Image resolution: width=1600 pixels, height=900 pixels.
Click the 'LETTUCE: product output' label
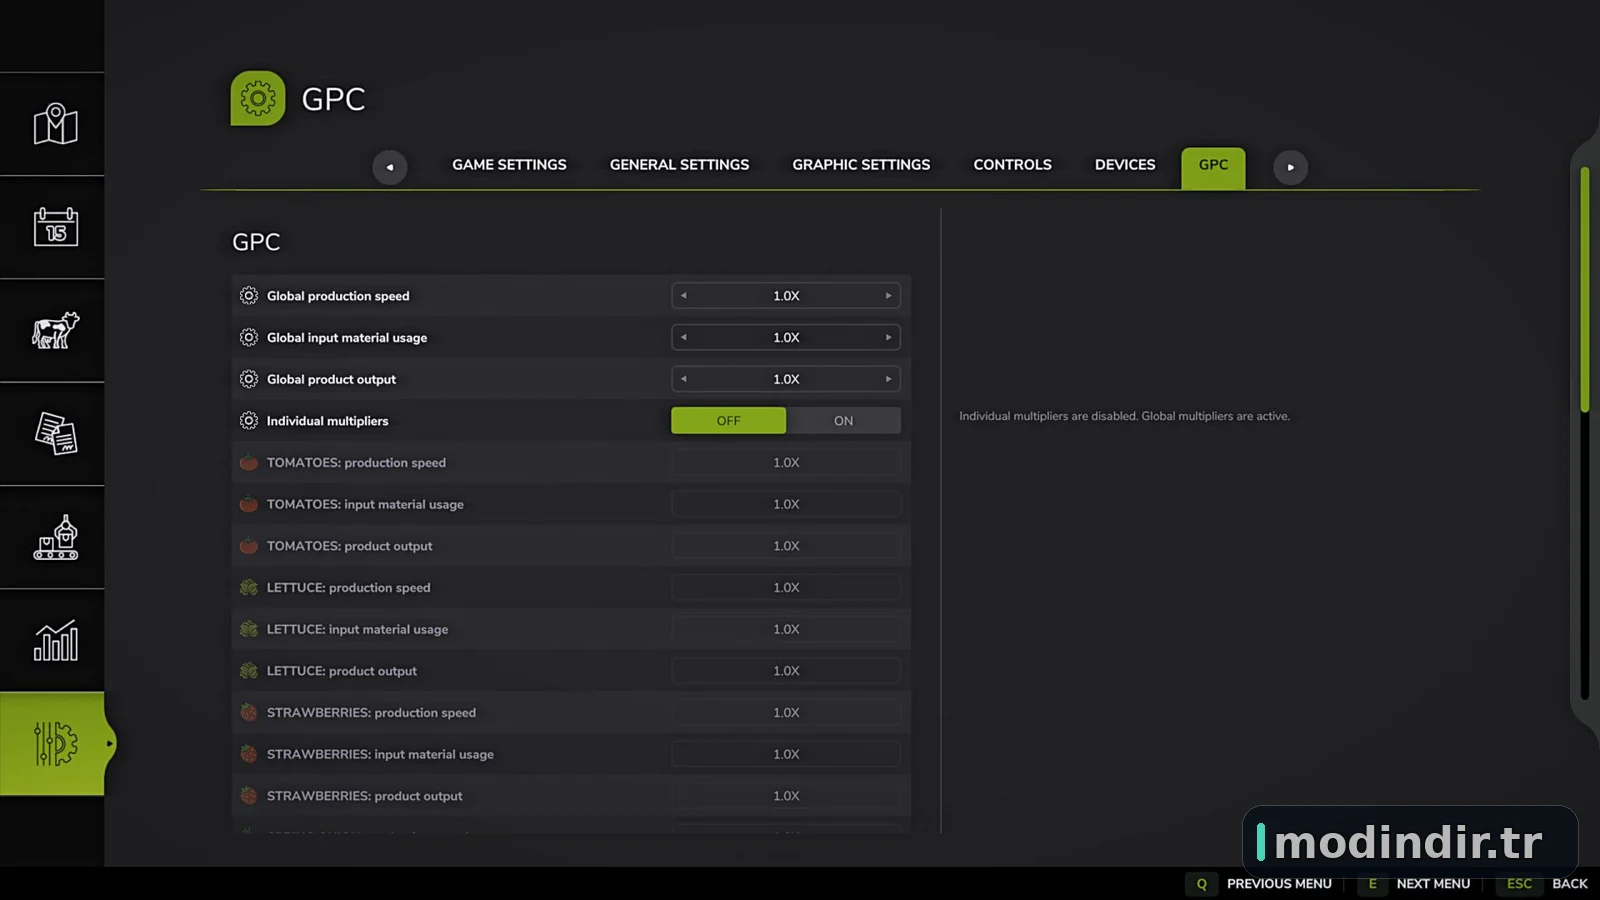[342, 671]
